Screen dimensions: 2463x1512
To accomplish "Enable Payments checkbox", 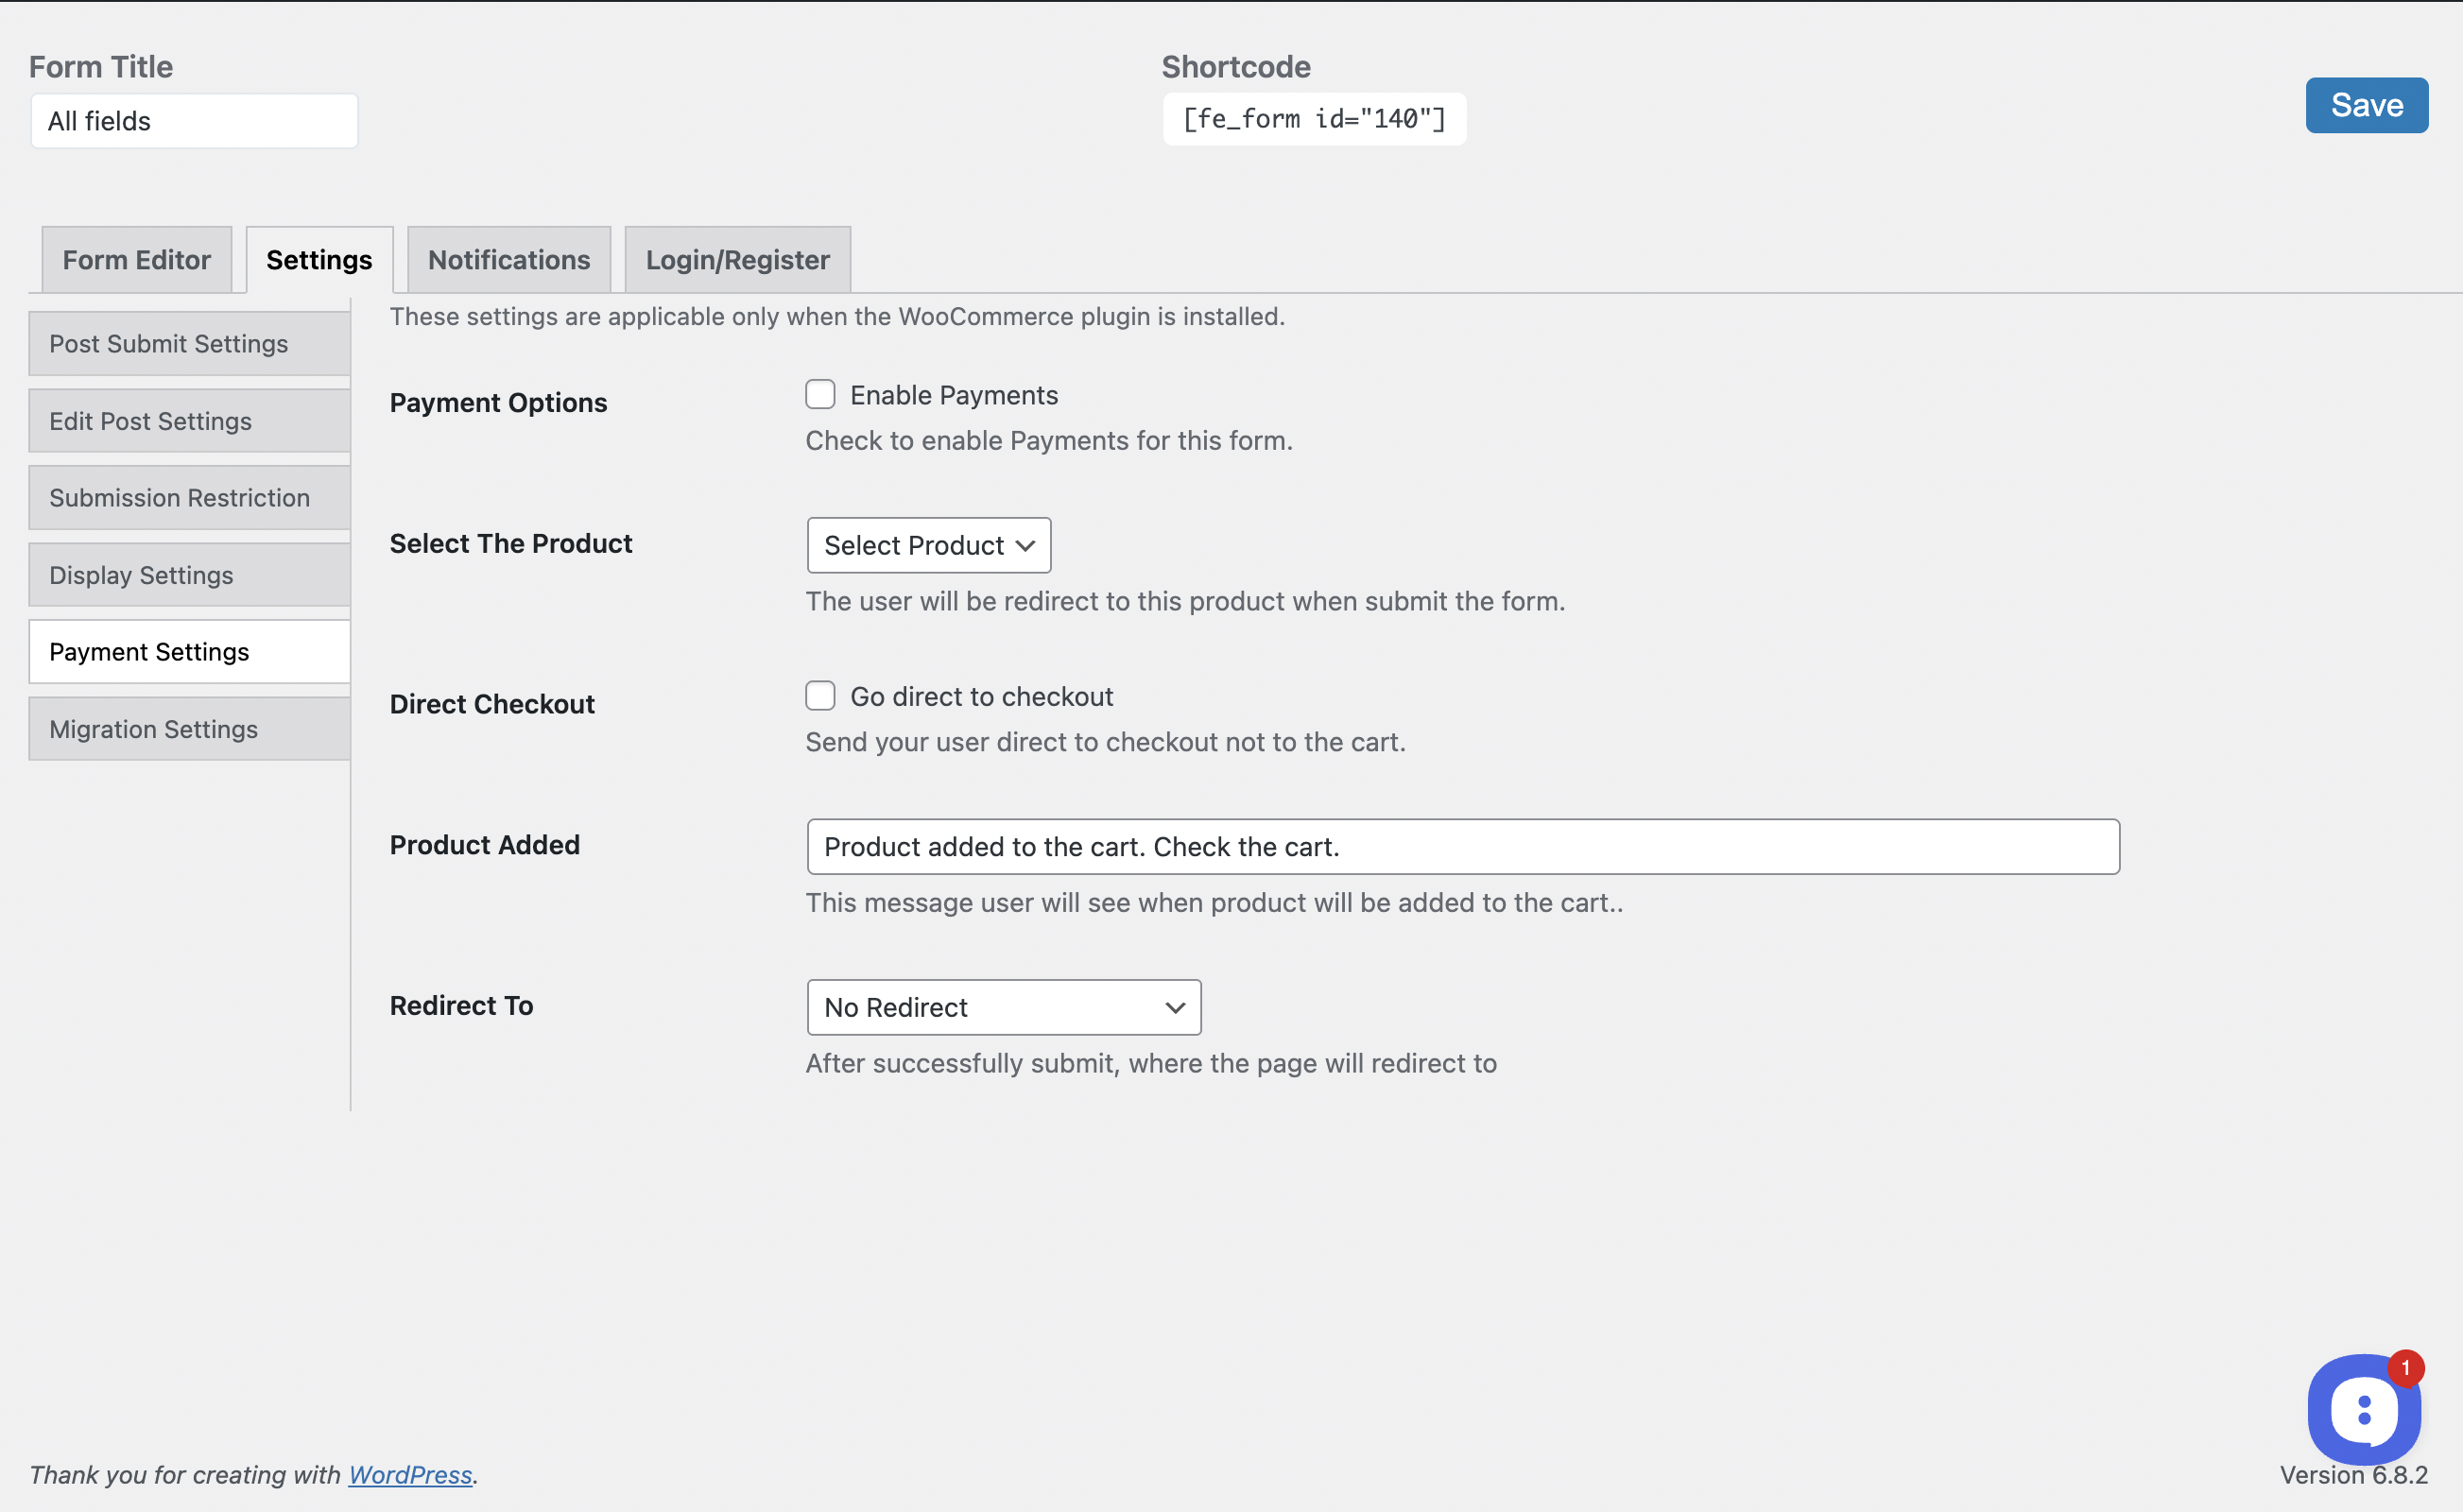I will 820,395.
